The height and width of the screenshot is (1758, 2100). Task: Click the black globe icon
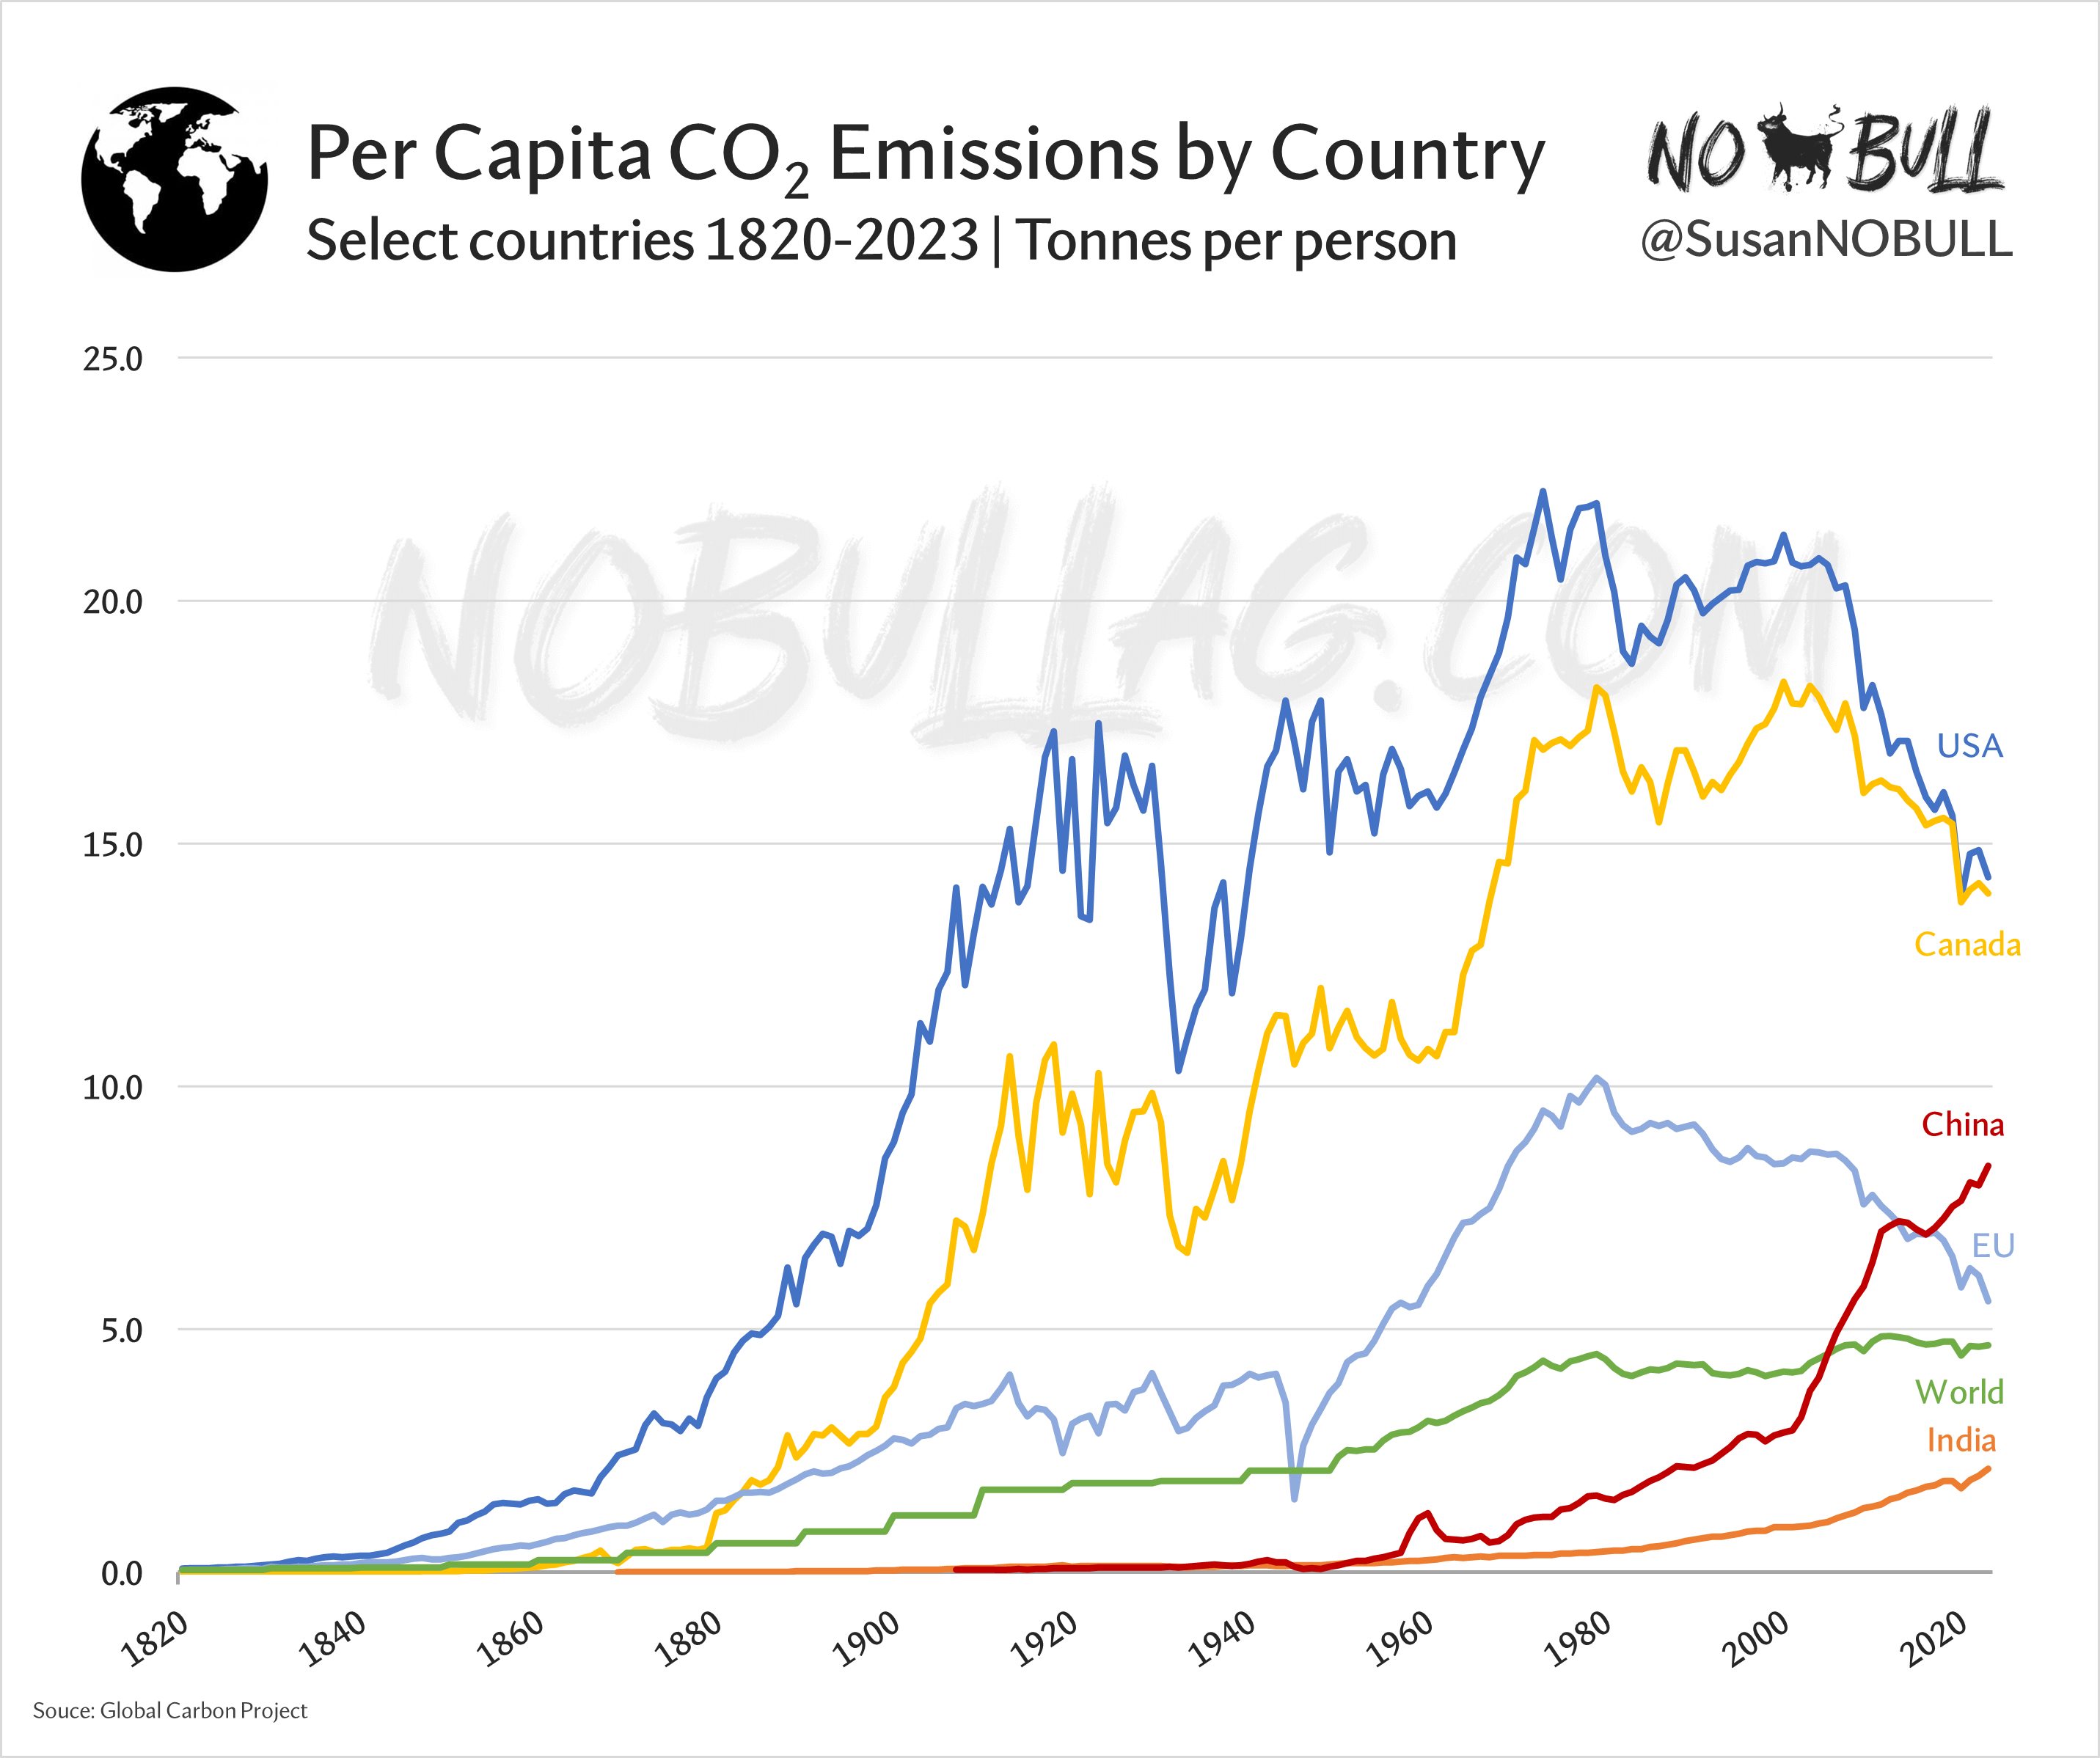coord(174,180)
